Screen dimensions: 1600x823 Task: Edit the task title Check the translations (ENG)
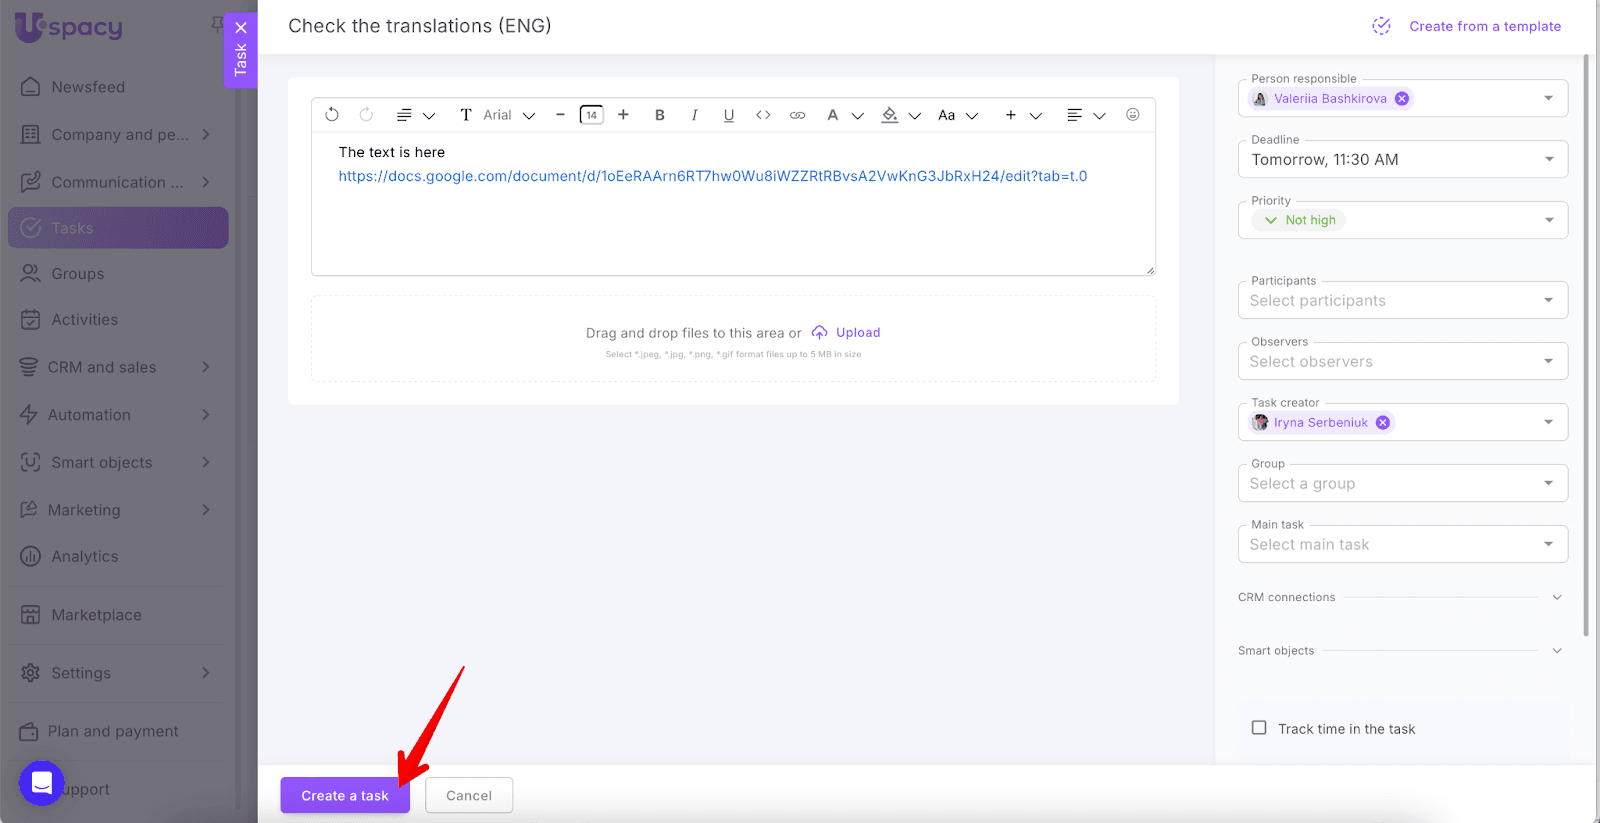tap(420, 26)
